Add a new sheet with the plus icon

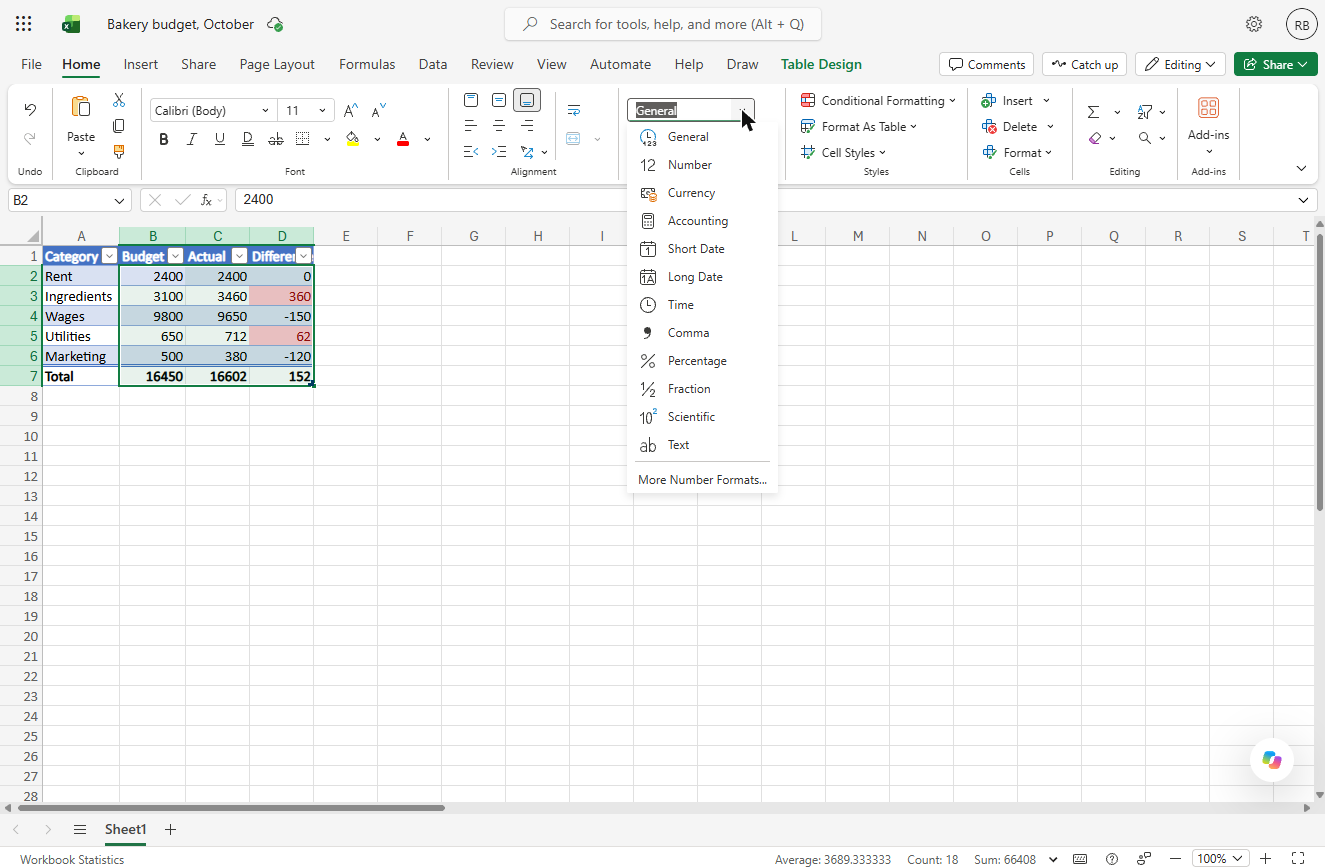170,829
